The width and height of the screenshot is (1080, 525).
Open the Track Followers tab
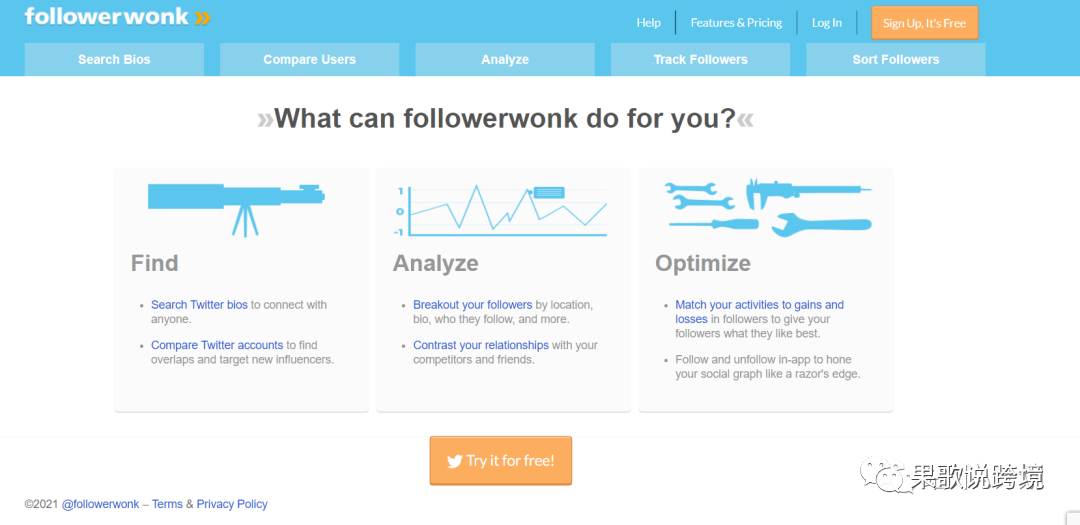700,59
